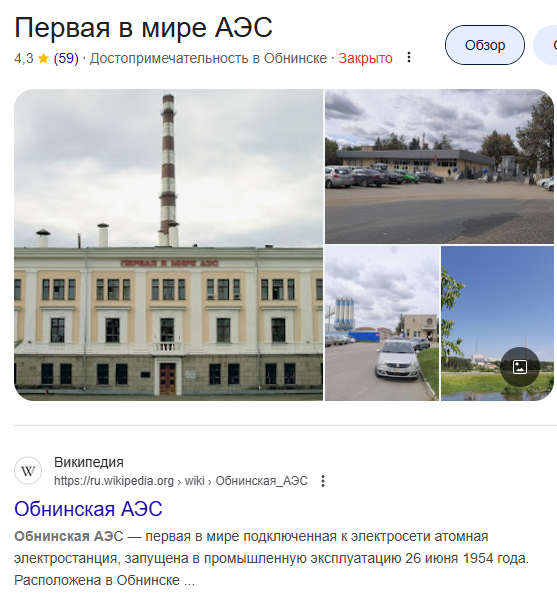This screenshot has height=611, width=557.
Task: Click the Закрыто status text
Action: [365, 58]
